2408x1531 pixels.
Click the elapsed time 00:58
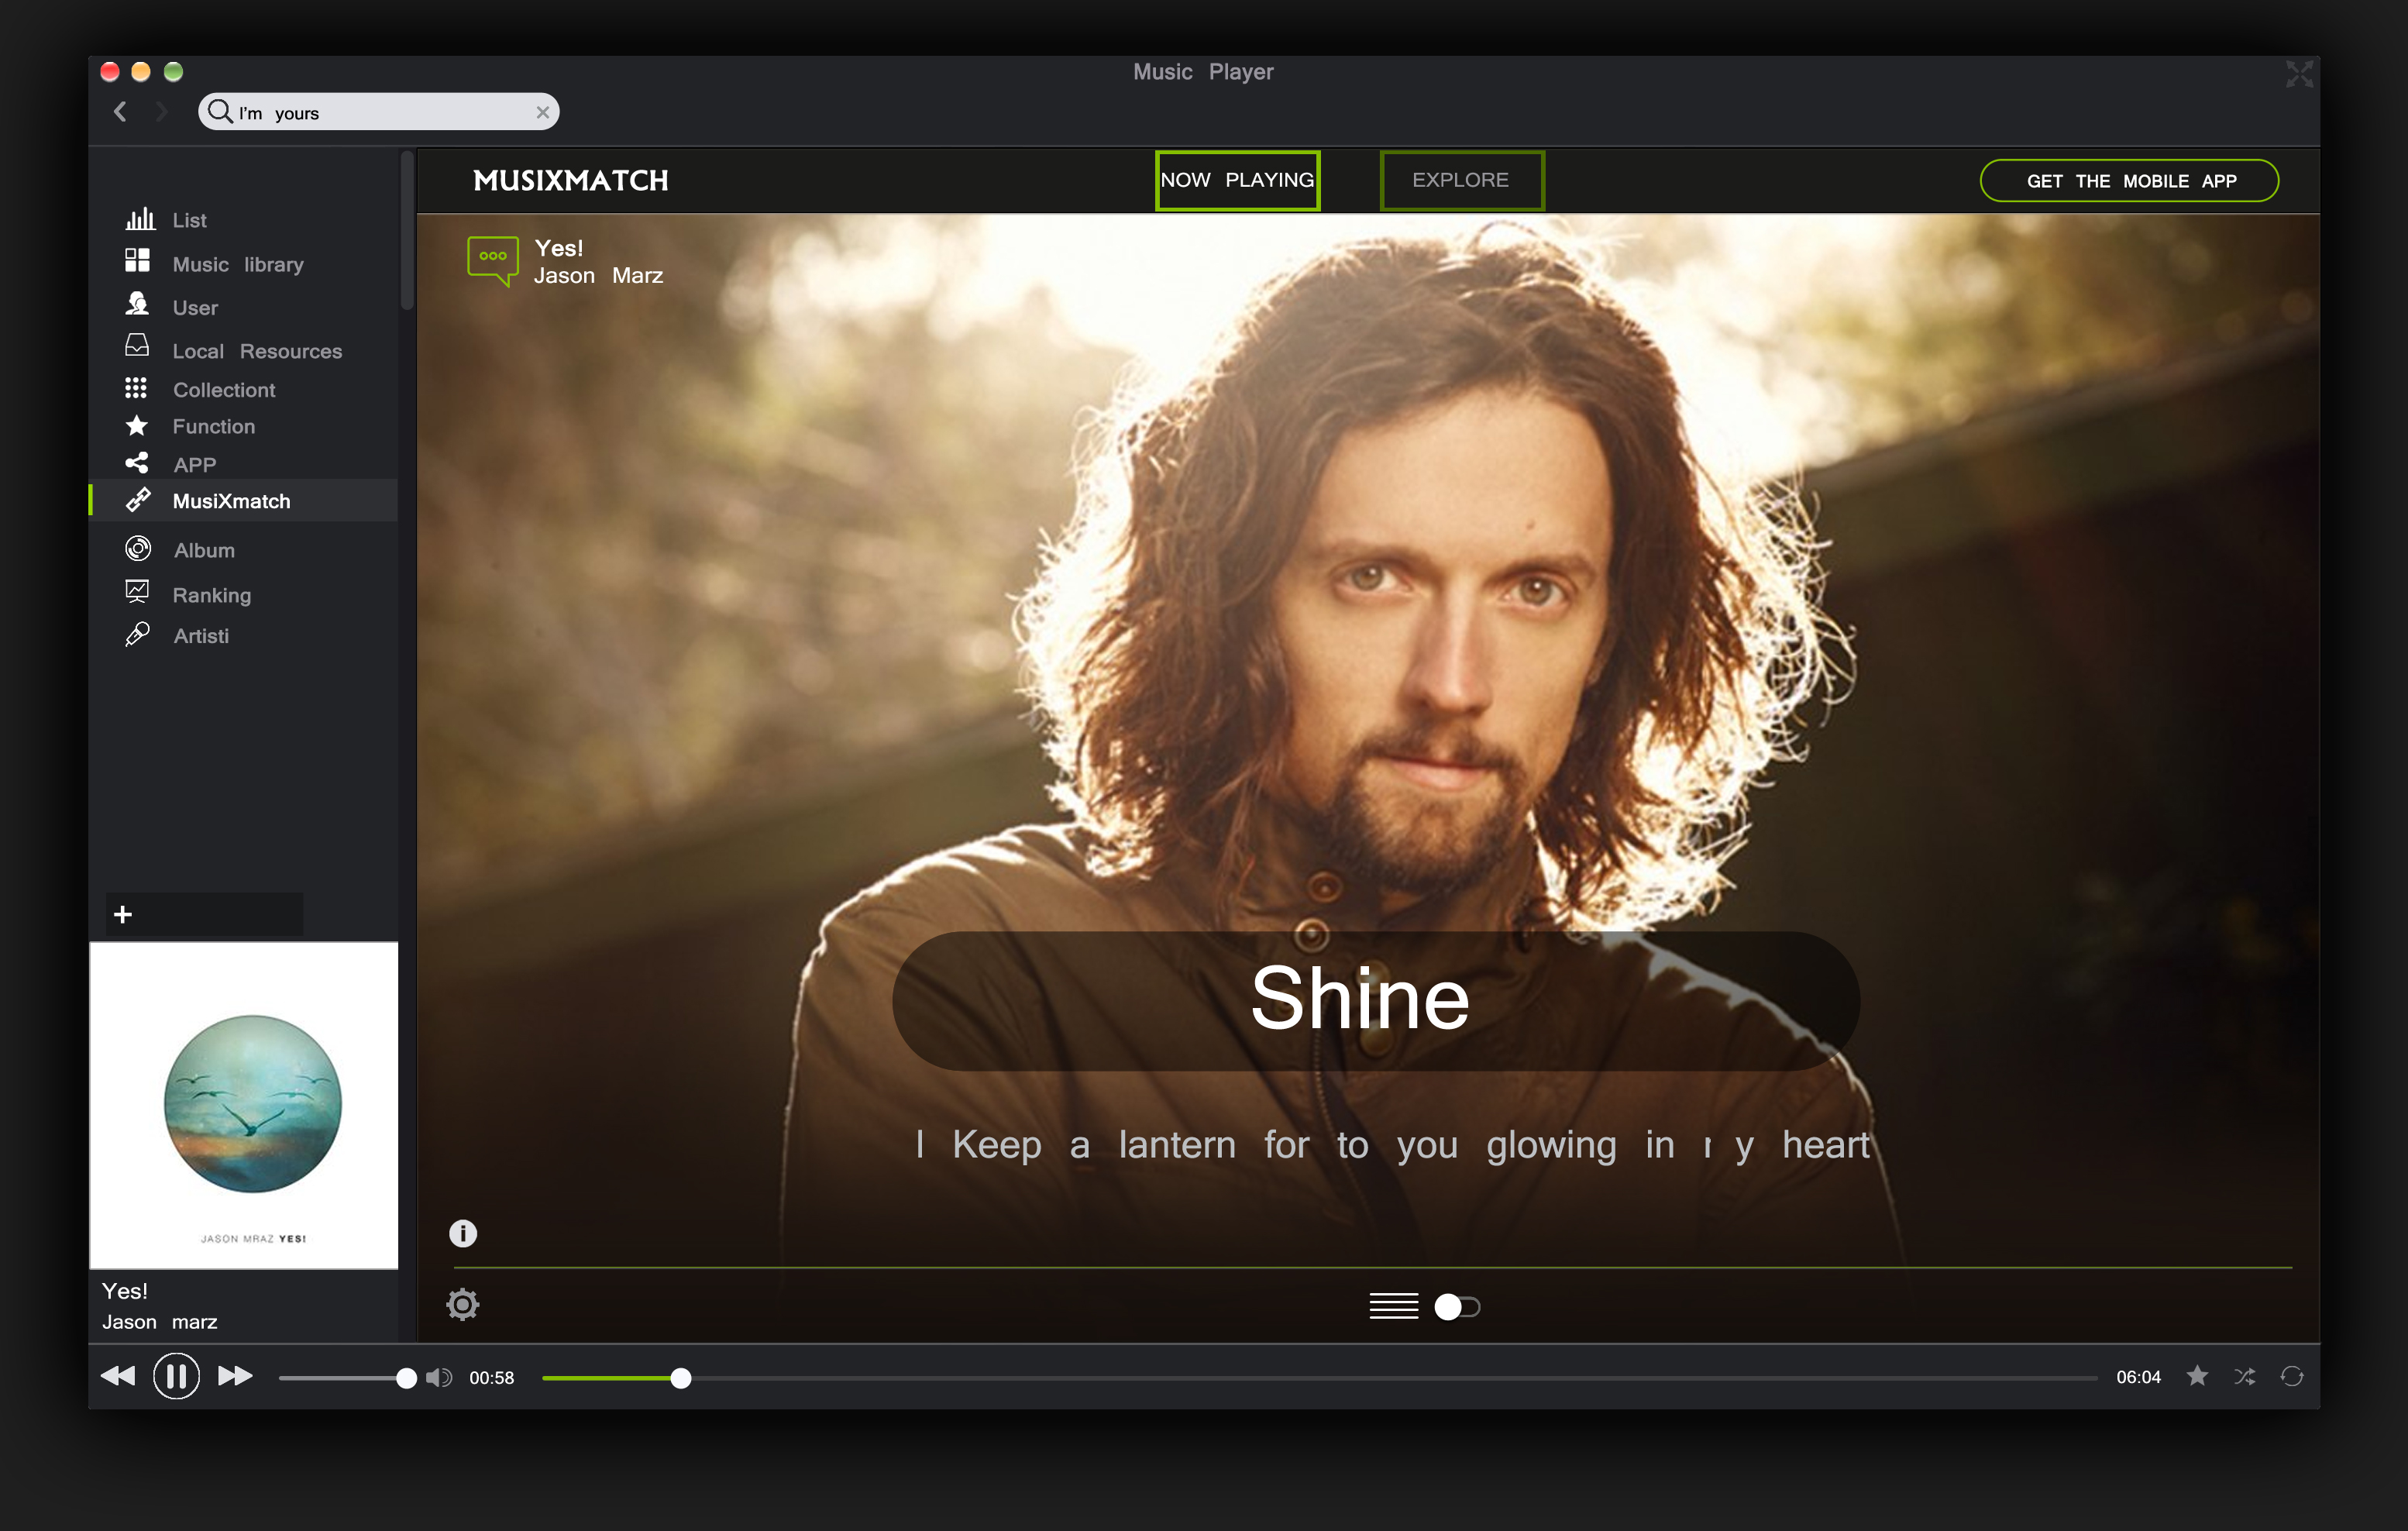[492, 1378]
